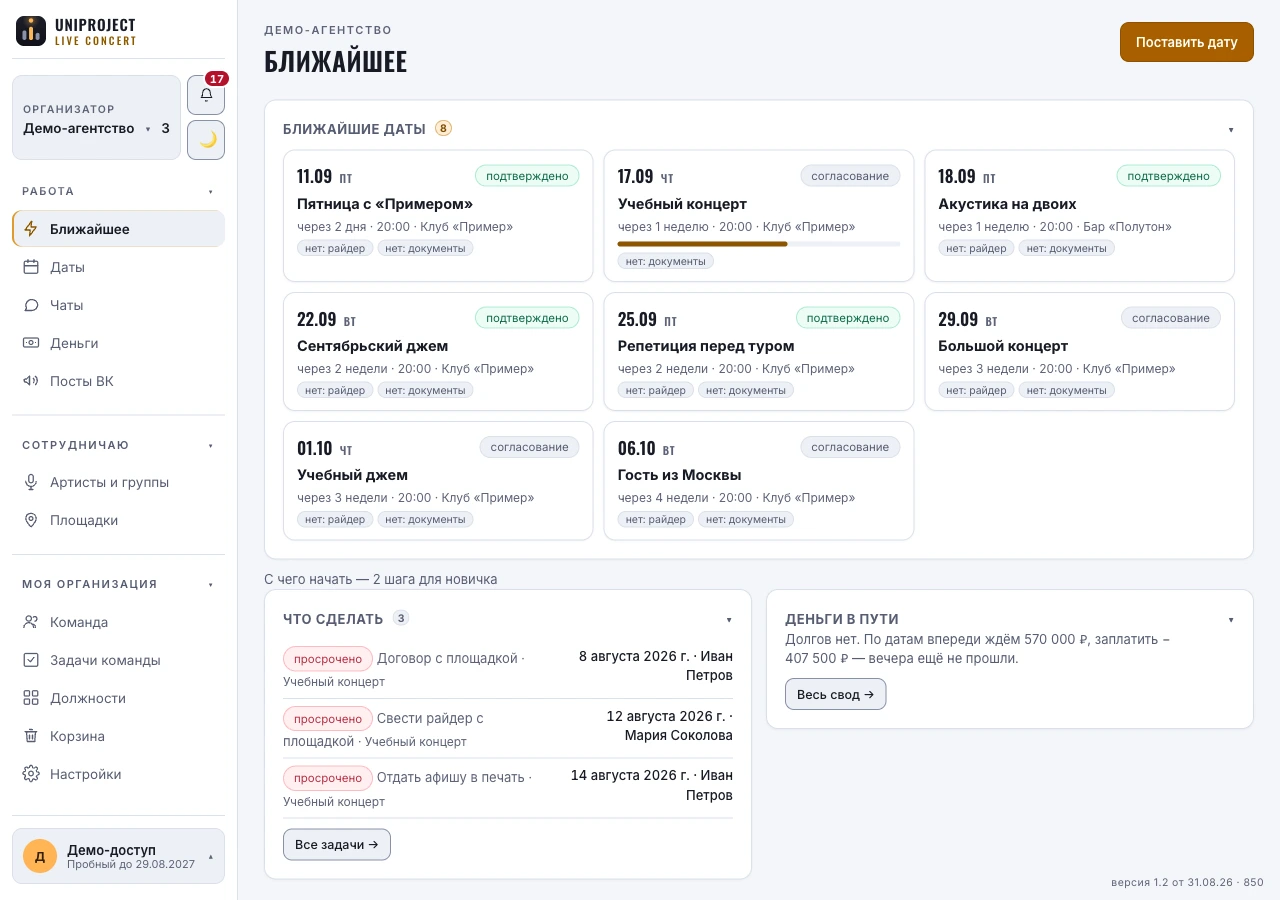Viewport: 1280px width, 900px height.
Task: Click the Д avatar of Демо-доступ
Action: [x=40, y=856]
